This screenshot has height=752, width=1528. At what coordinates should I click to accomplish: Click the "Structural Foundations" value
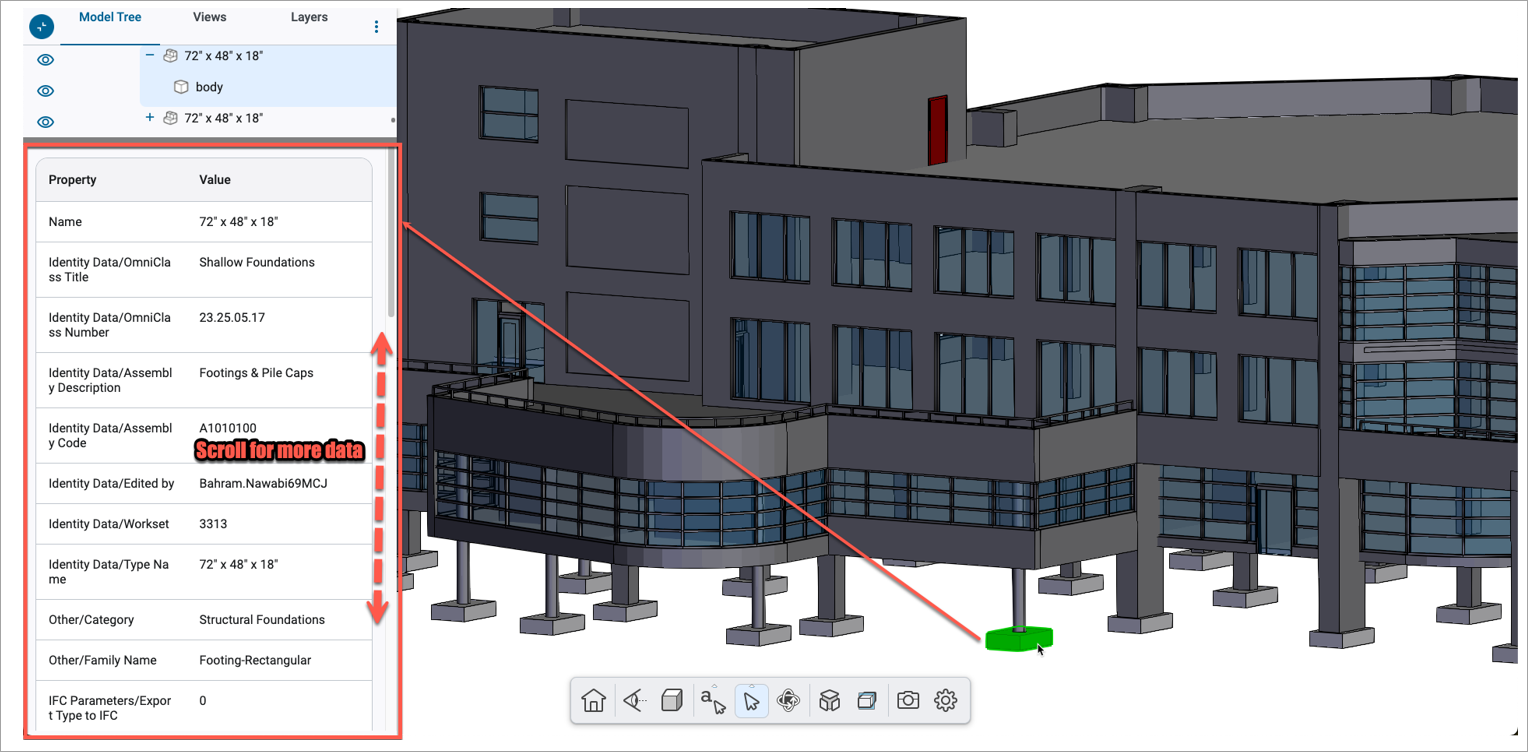262,620
